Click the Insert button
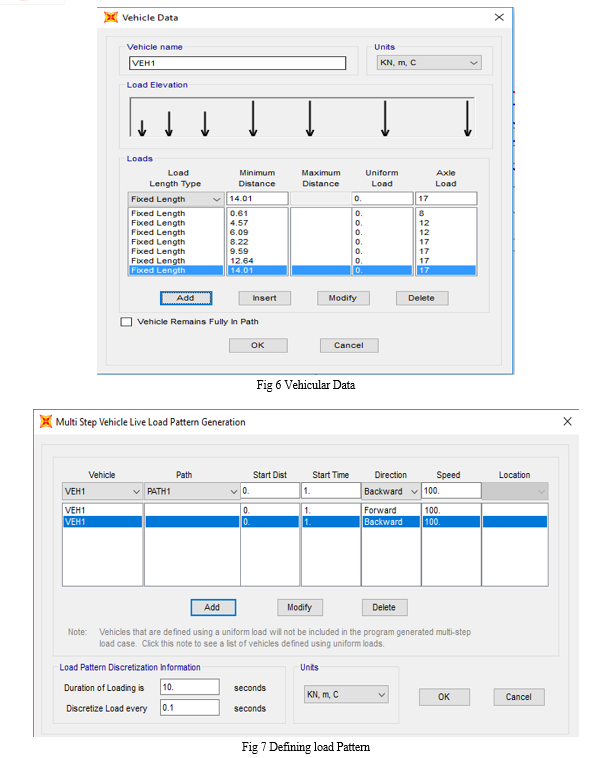 tap(264, 298)
